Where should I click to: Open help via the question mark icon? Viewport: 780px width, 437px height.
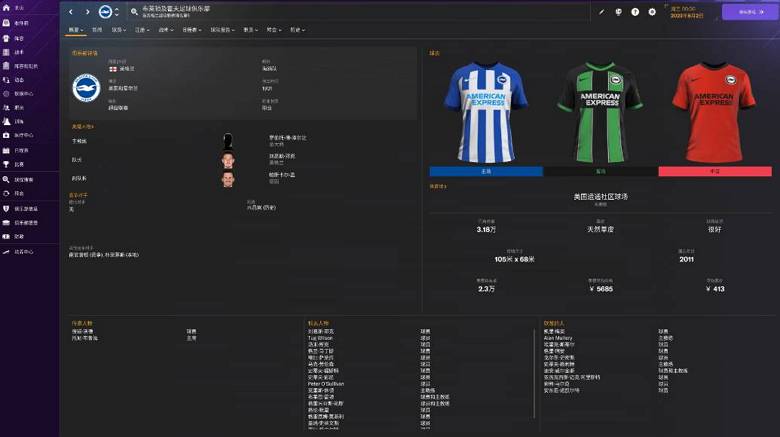[x=635, y=12]
